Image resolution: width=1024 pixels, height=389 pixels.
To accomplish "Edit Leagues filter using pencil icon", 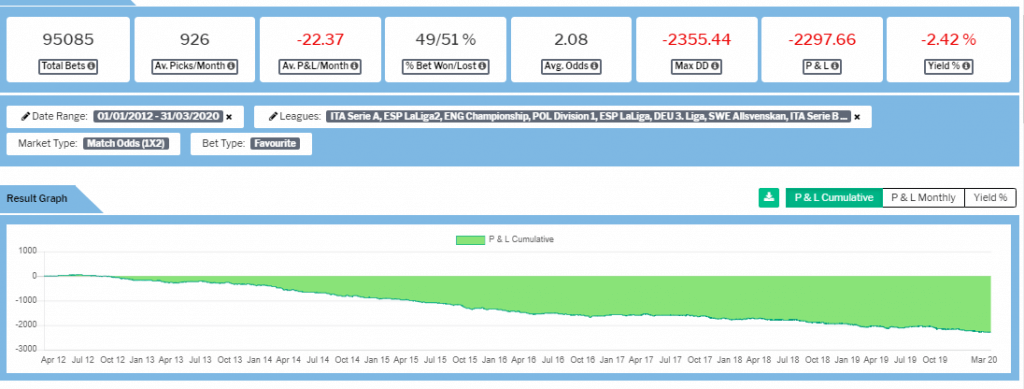I will [273, 117].
